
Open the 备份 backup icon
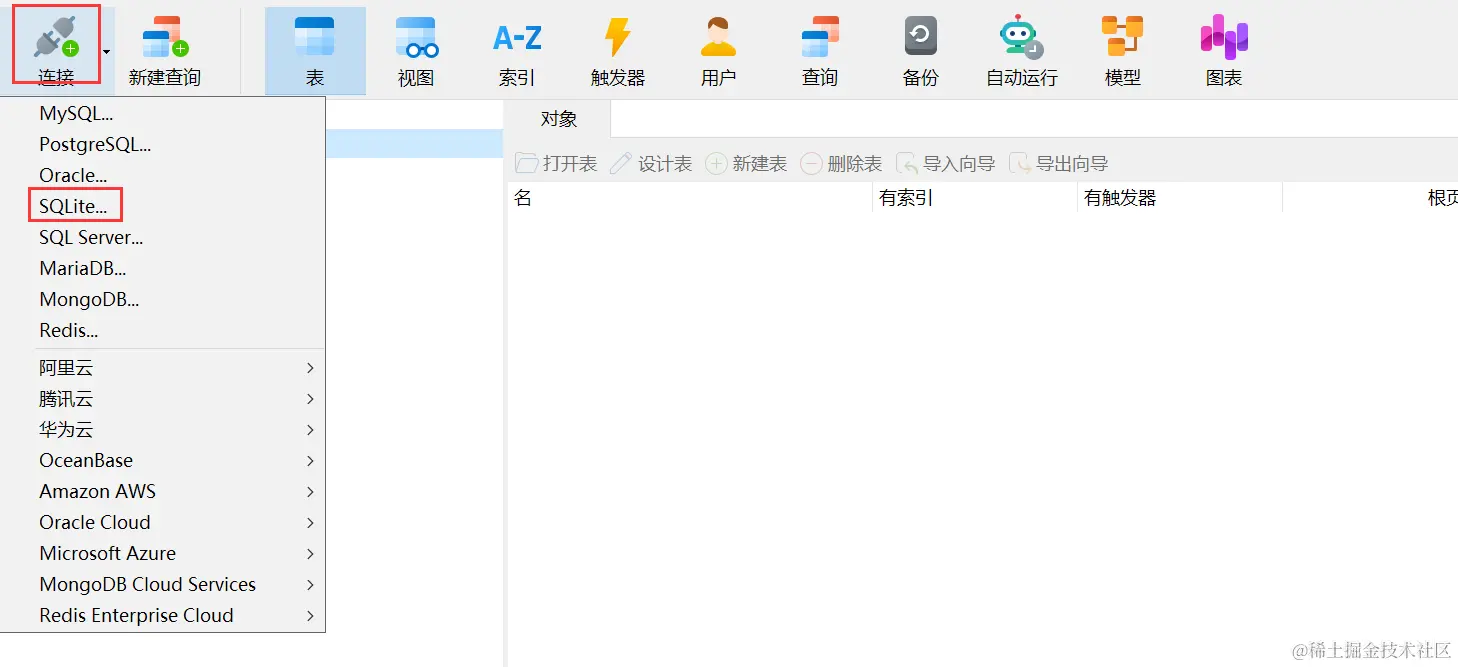pos(920,38)
